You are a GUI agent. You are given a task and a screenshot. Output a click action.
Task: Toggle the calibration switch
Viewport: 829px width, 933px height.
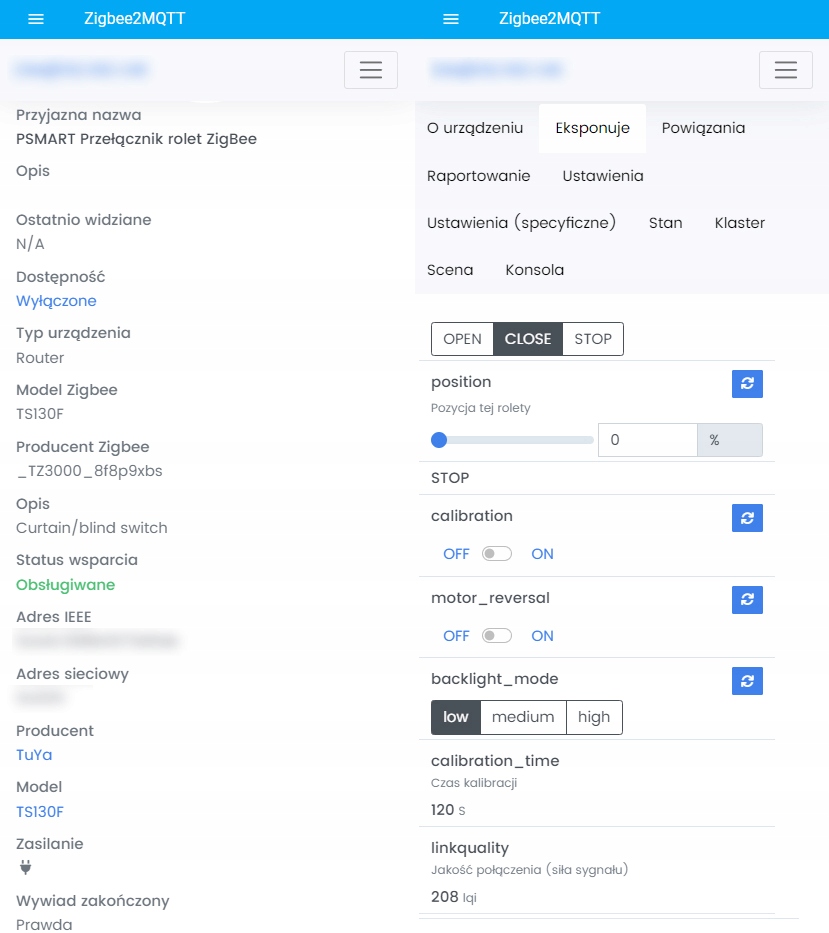coord(497,554)
